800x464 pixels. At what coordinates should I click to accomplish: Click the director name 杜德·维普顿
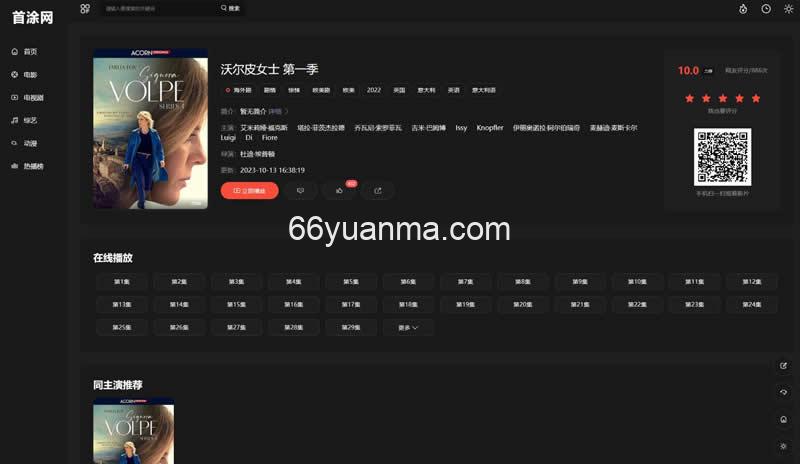point(258,154)
